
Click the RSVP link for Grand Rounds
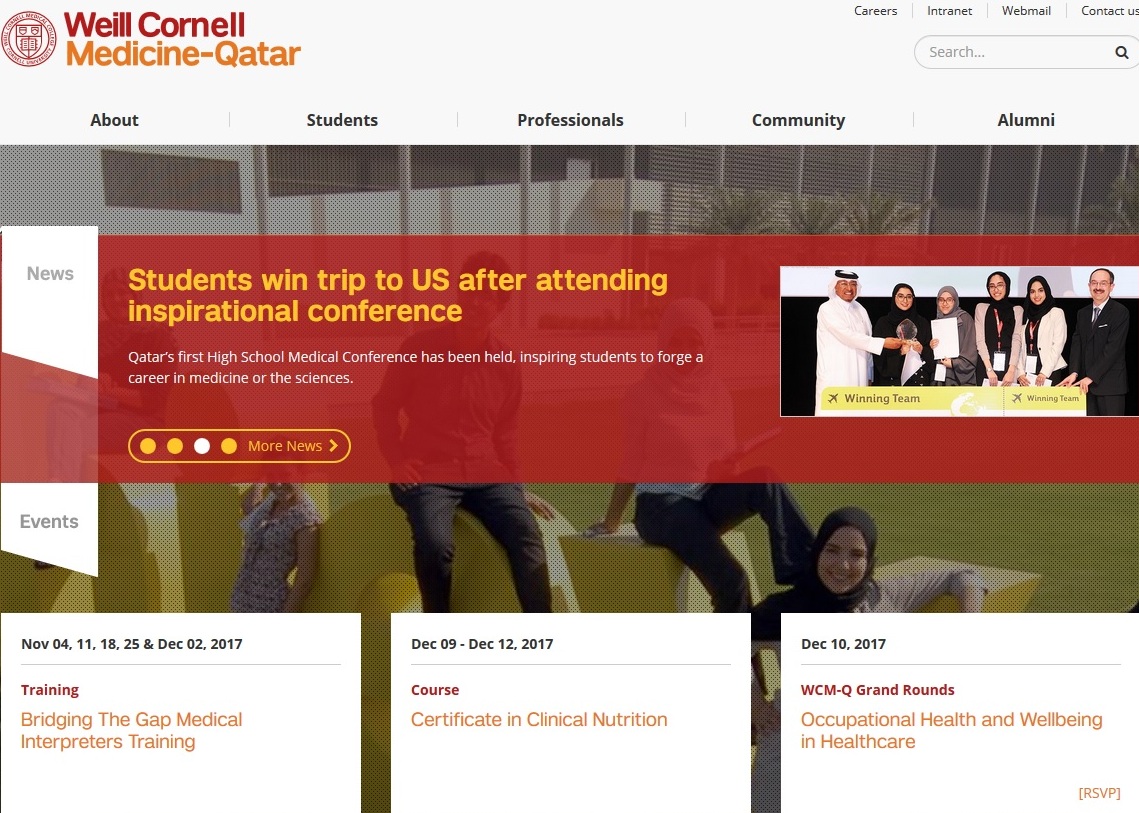pos(1099,793)
